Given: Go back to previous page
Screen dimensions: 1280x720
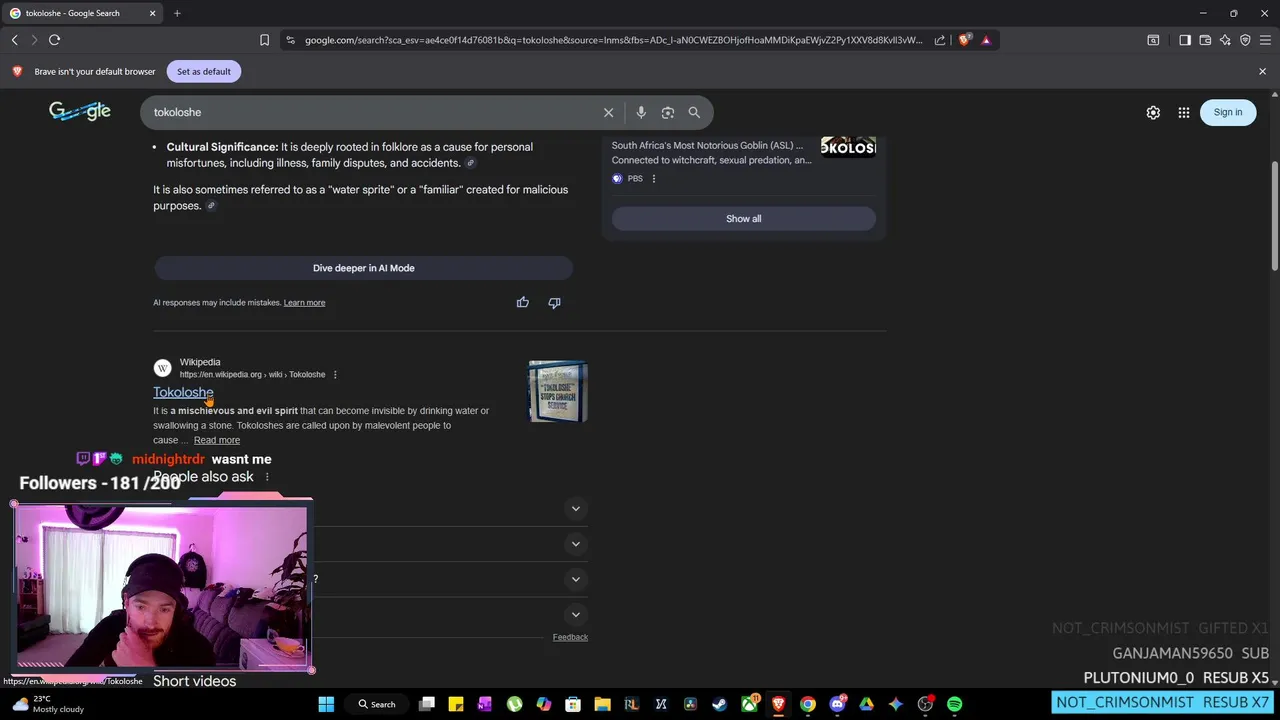Looking at the screenshot, I should (14, 40).
